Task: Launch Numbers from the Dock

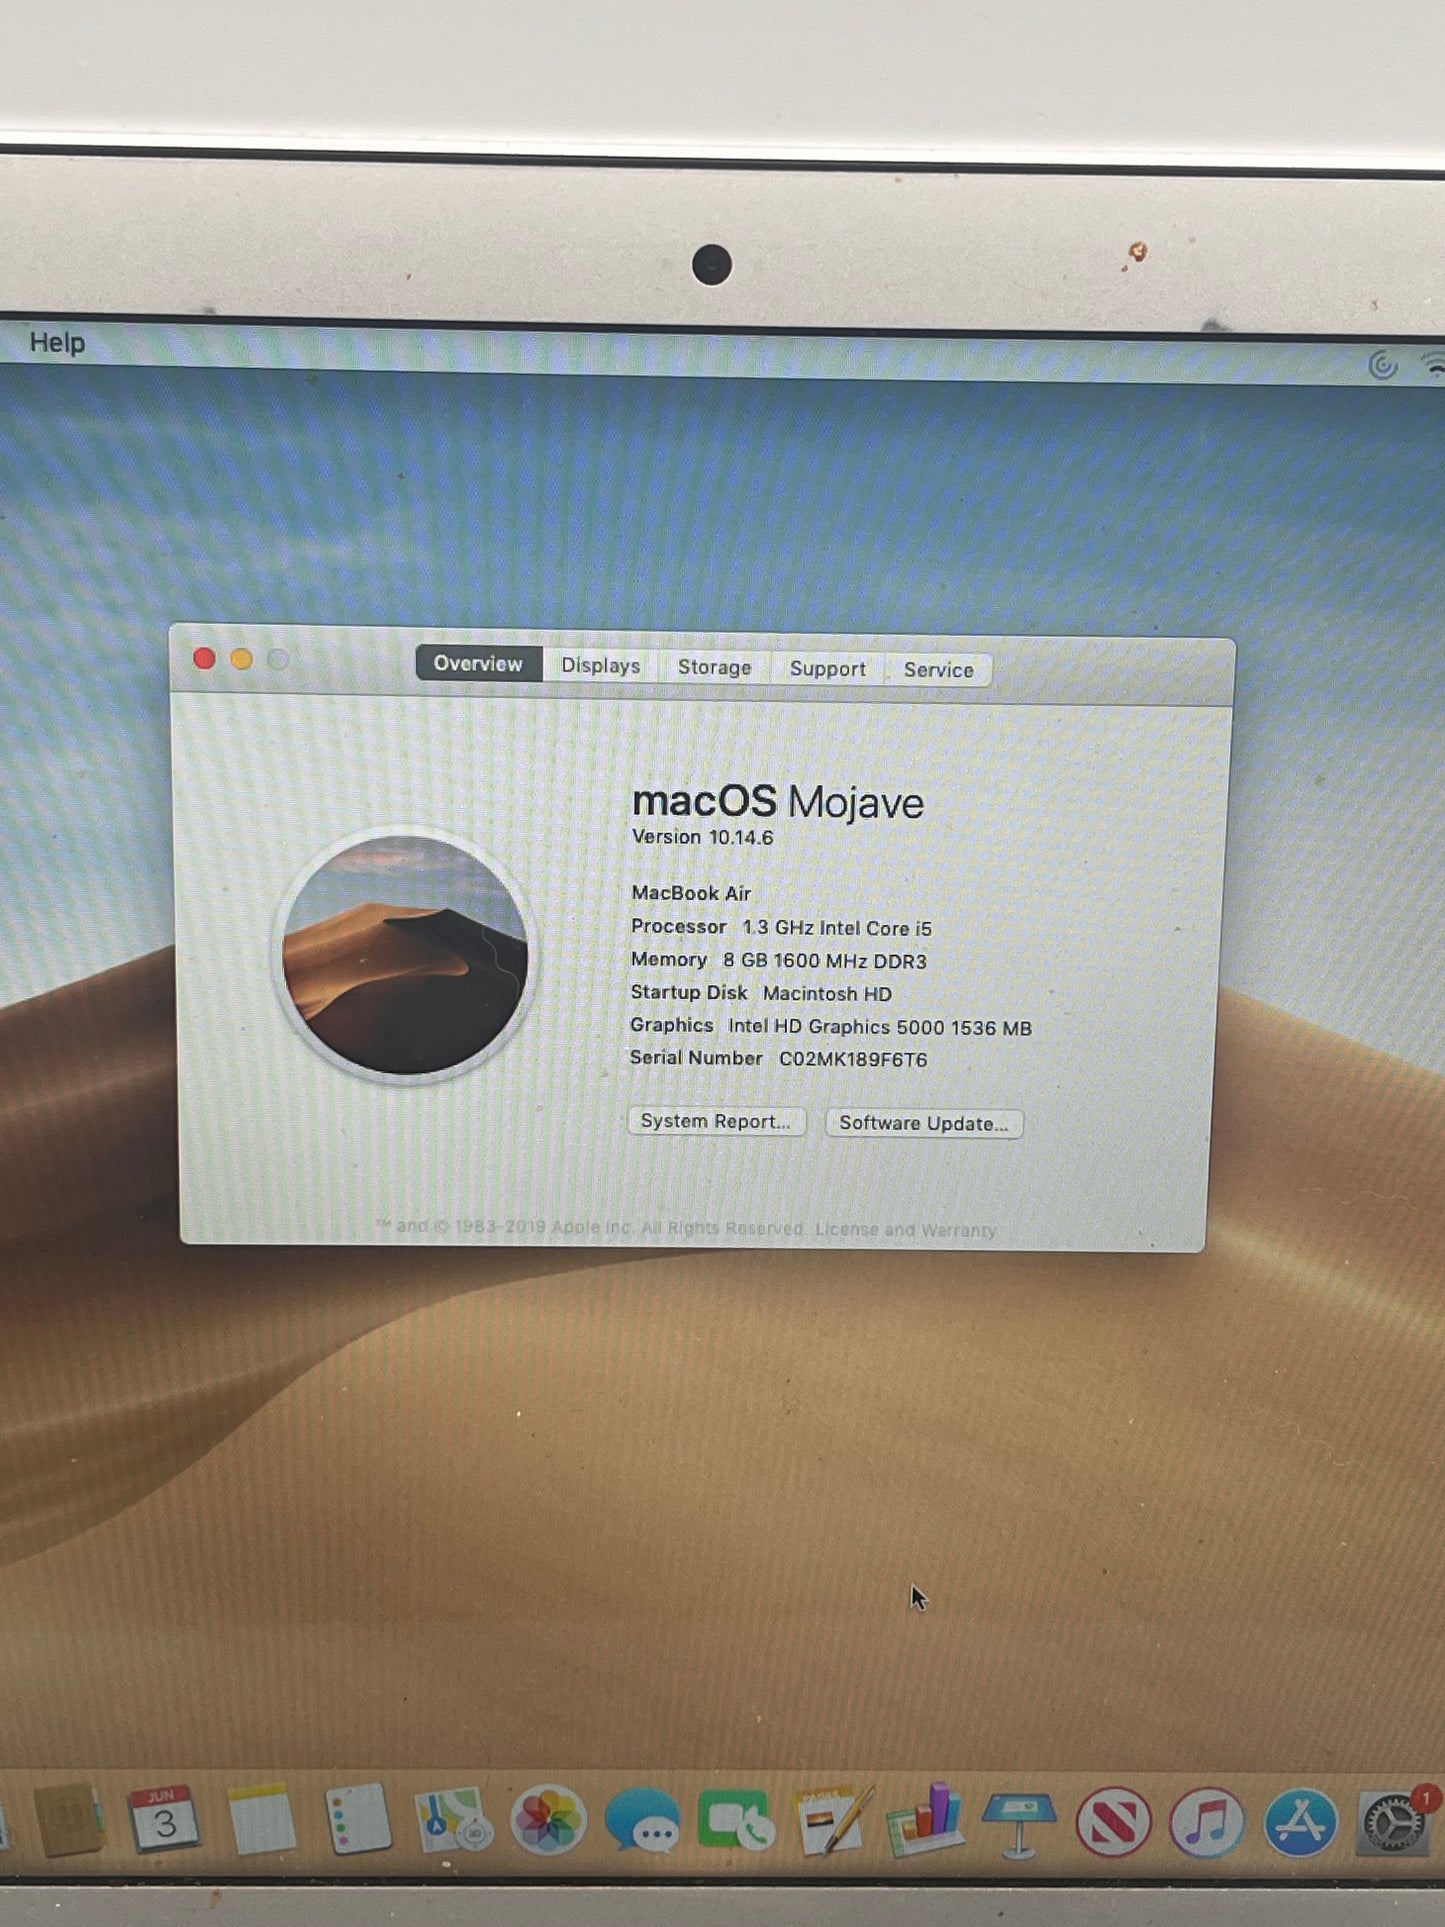Action: [925, 1820]
